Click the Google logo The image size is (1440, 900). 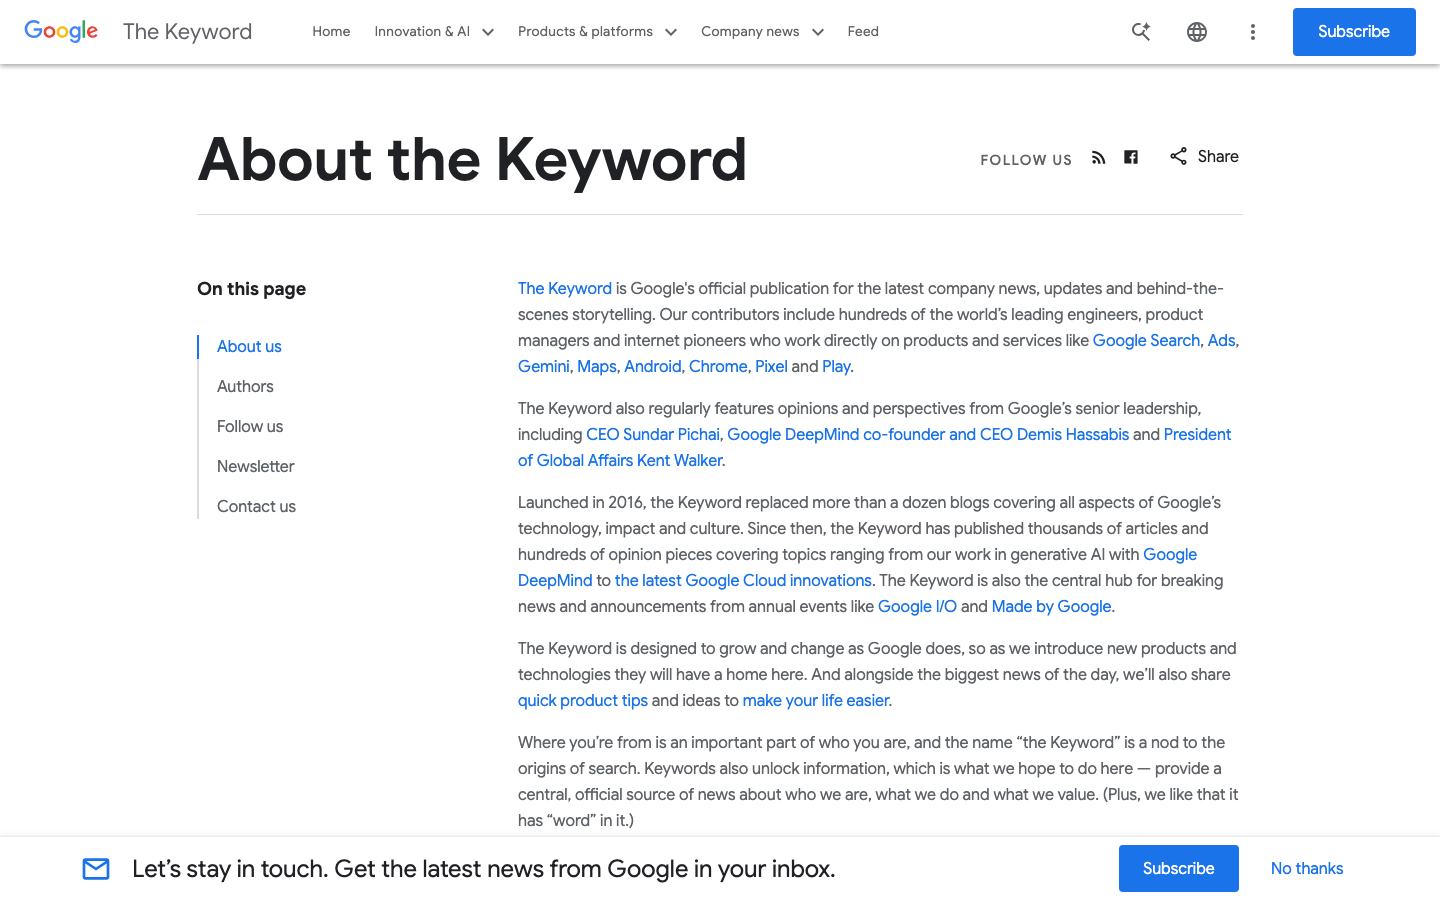(61, 31)
